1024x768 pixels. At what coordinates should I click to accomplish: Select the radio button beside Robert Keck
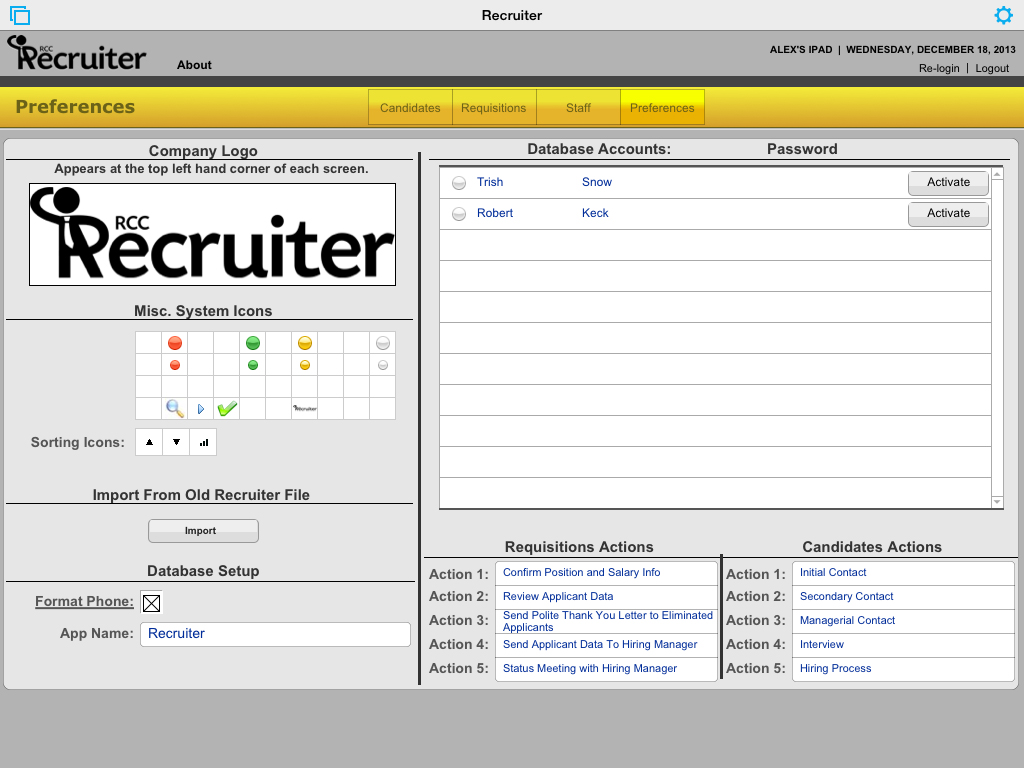[x=459, y=214]
